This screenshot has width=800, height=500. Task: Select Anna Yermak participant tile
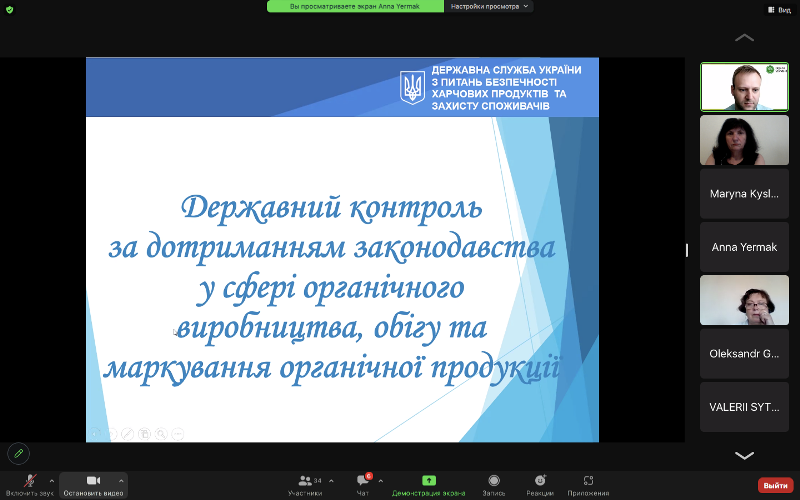[x=744, y=247]
